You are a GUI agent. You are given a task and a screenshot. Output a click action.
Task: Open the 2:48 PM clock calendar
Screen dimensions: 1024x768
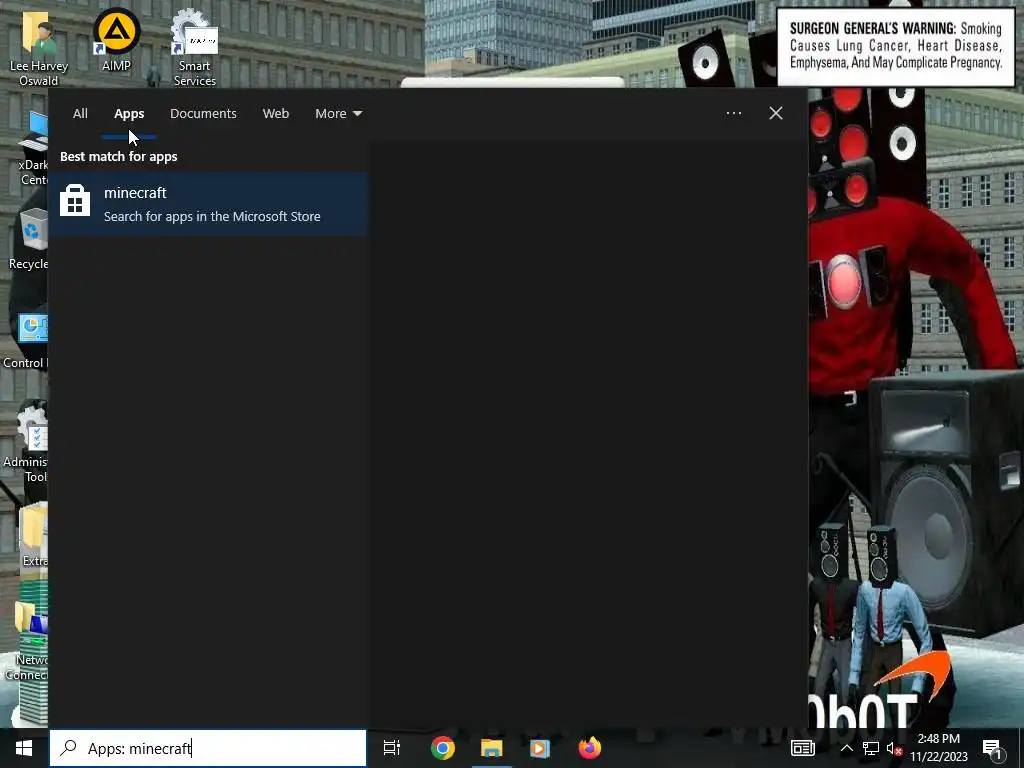point(938,748)
